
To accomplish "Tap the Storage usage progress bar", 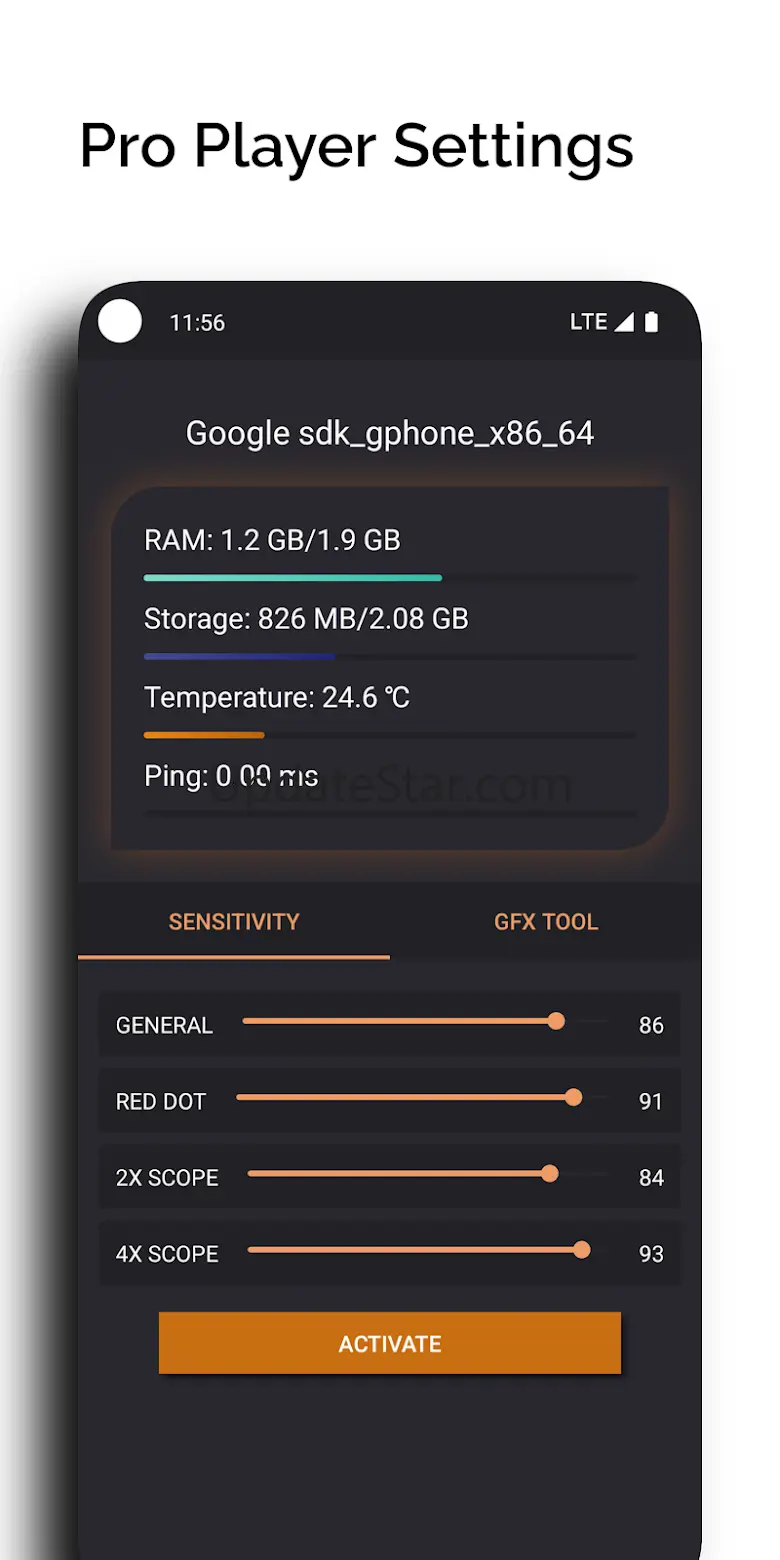I will point(390,657).
